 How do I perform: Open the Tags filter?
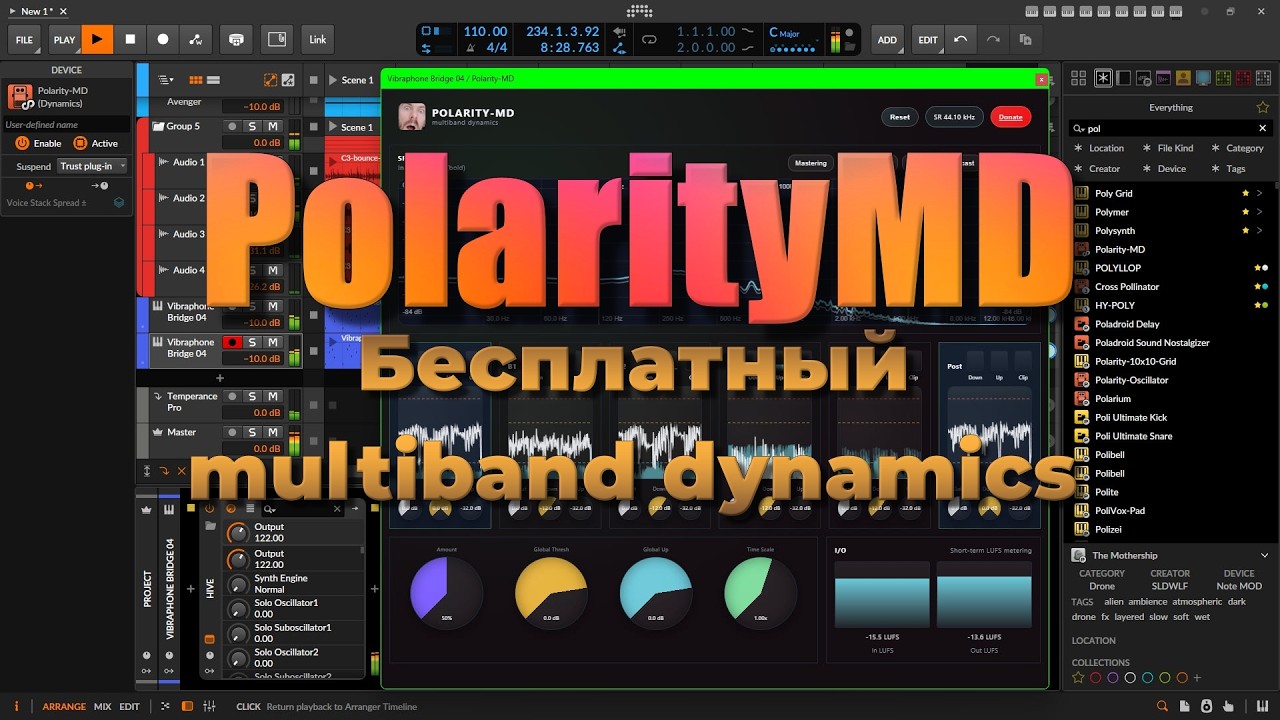[x=1228, y=169]
